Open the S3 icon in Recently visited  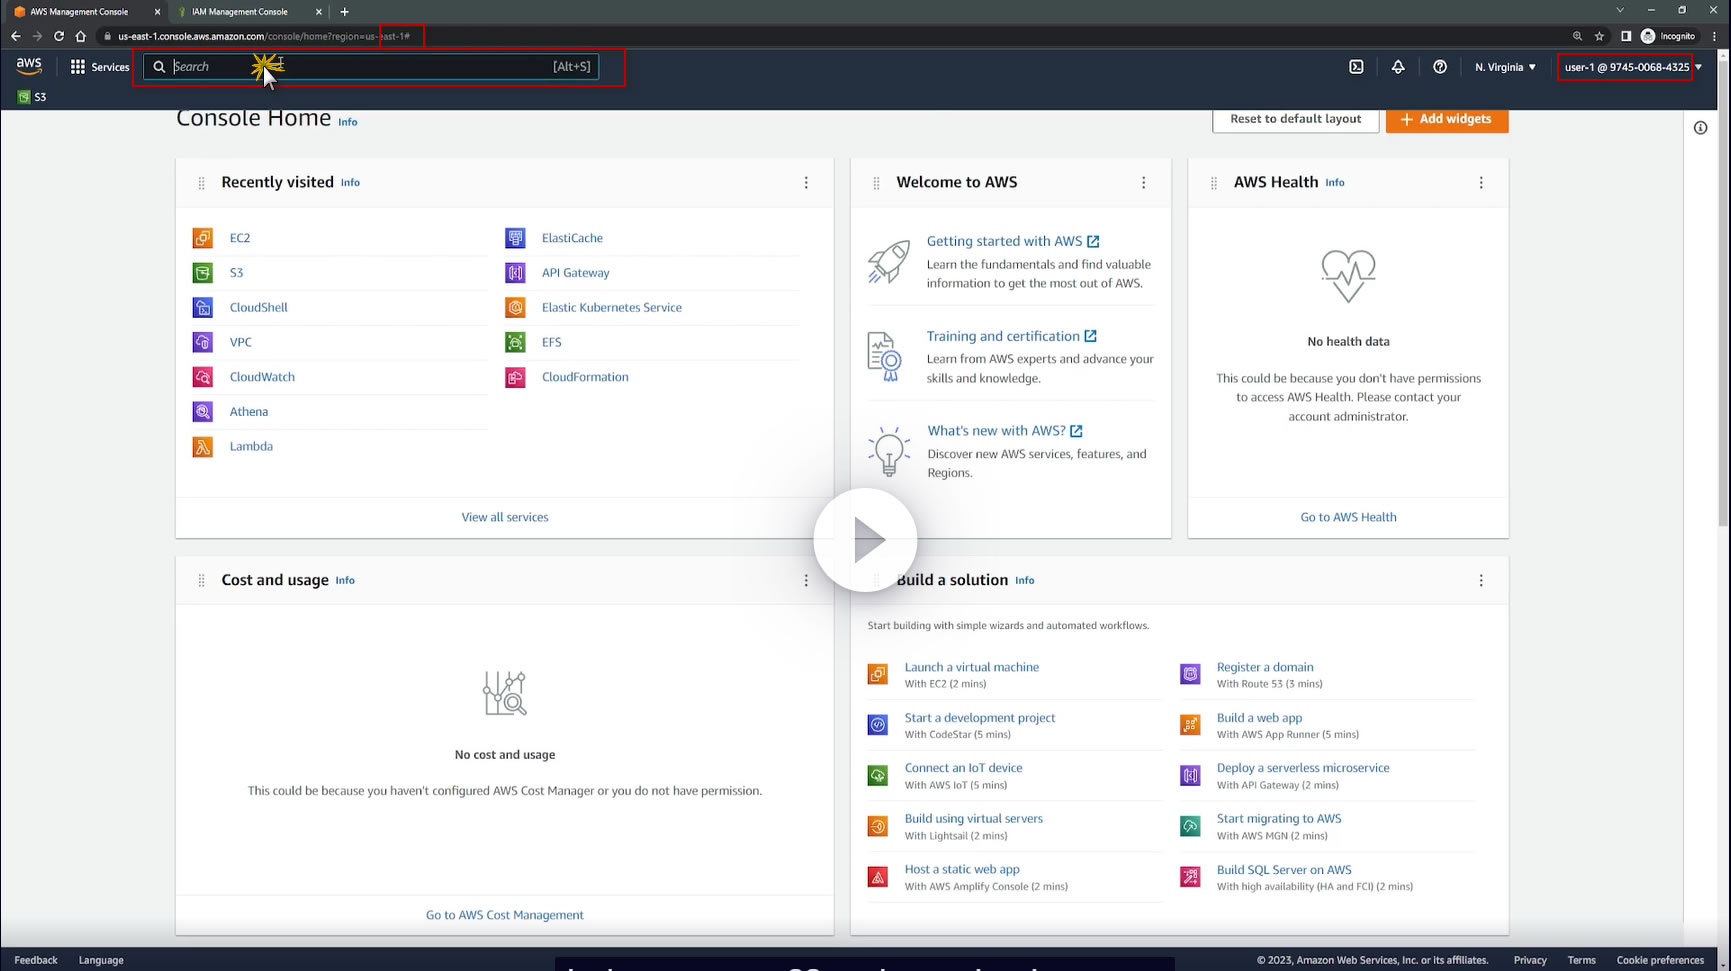203,273
